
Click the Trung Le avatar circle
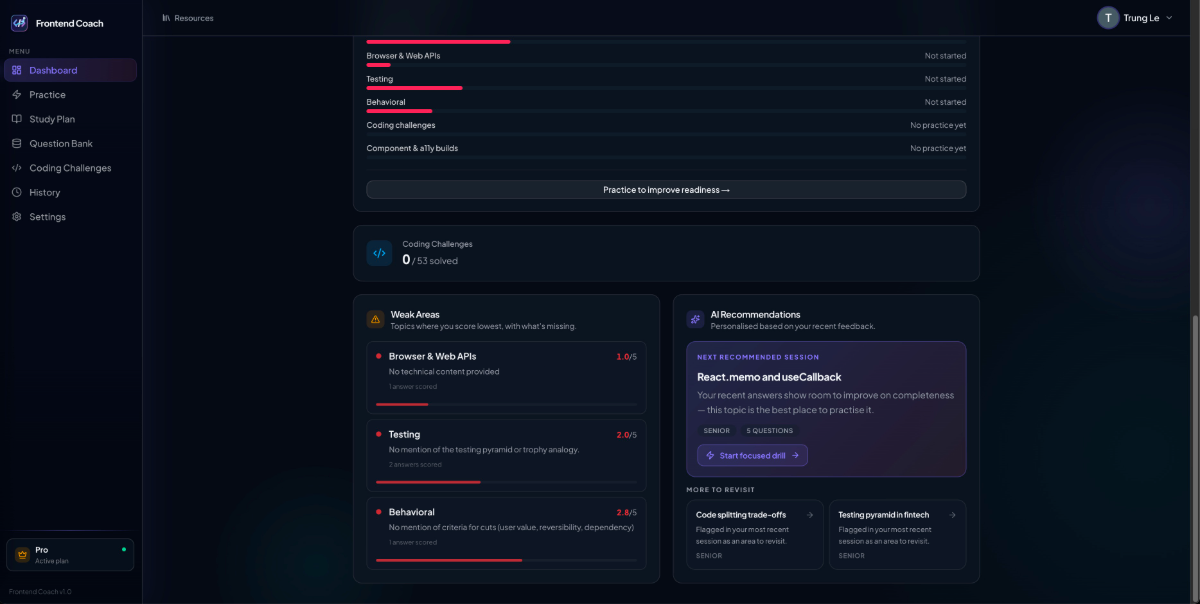tap(1108, 18)
